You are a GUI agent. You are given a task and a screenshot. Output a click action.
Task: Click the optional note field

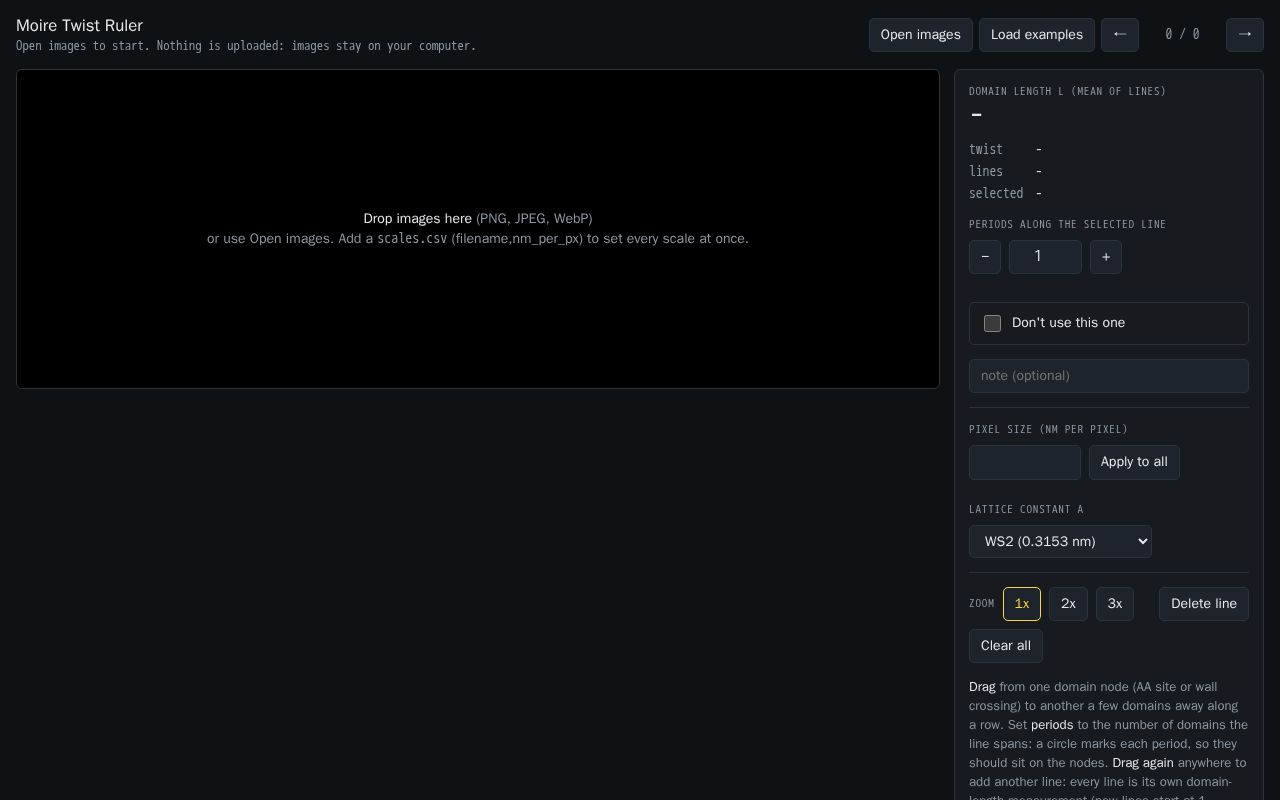(x=1109, y=376)
